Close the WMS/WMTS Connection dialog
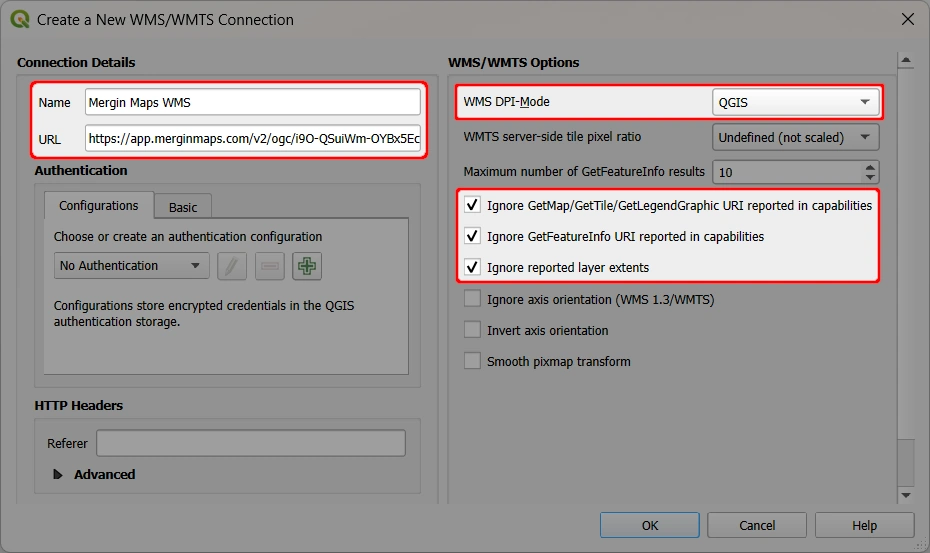The image size is (930, 553). pyautogui.click(x=907, y=19)
